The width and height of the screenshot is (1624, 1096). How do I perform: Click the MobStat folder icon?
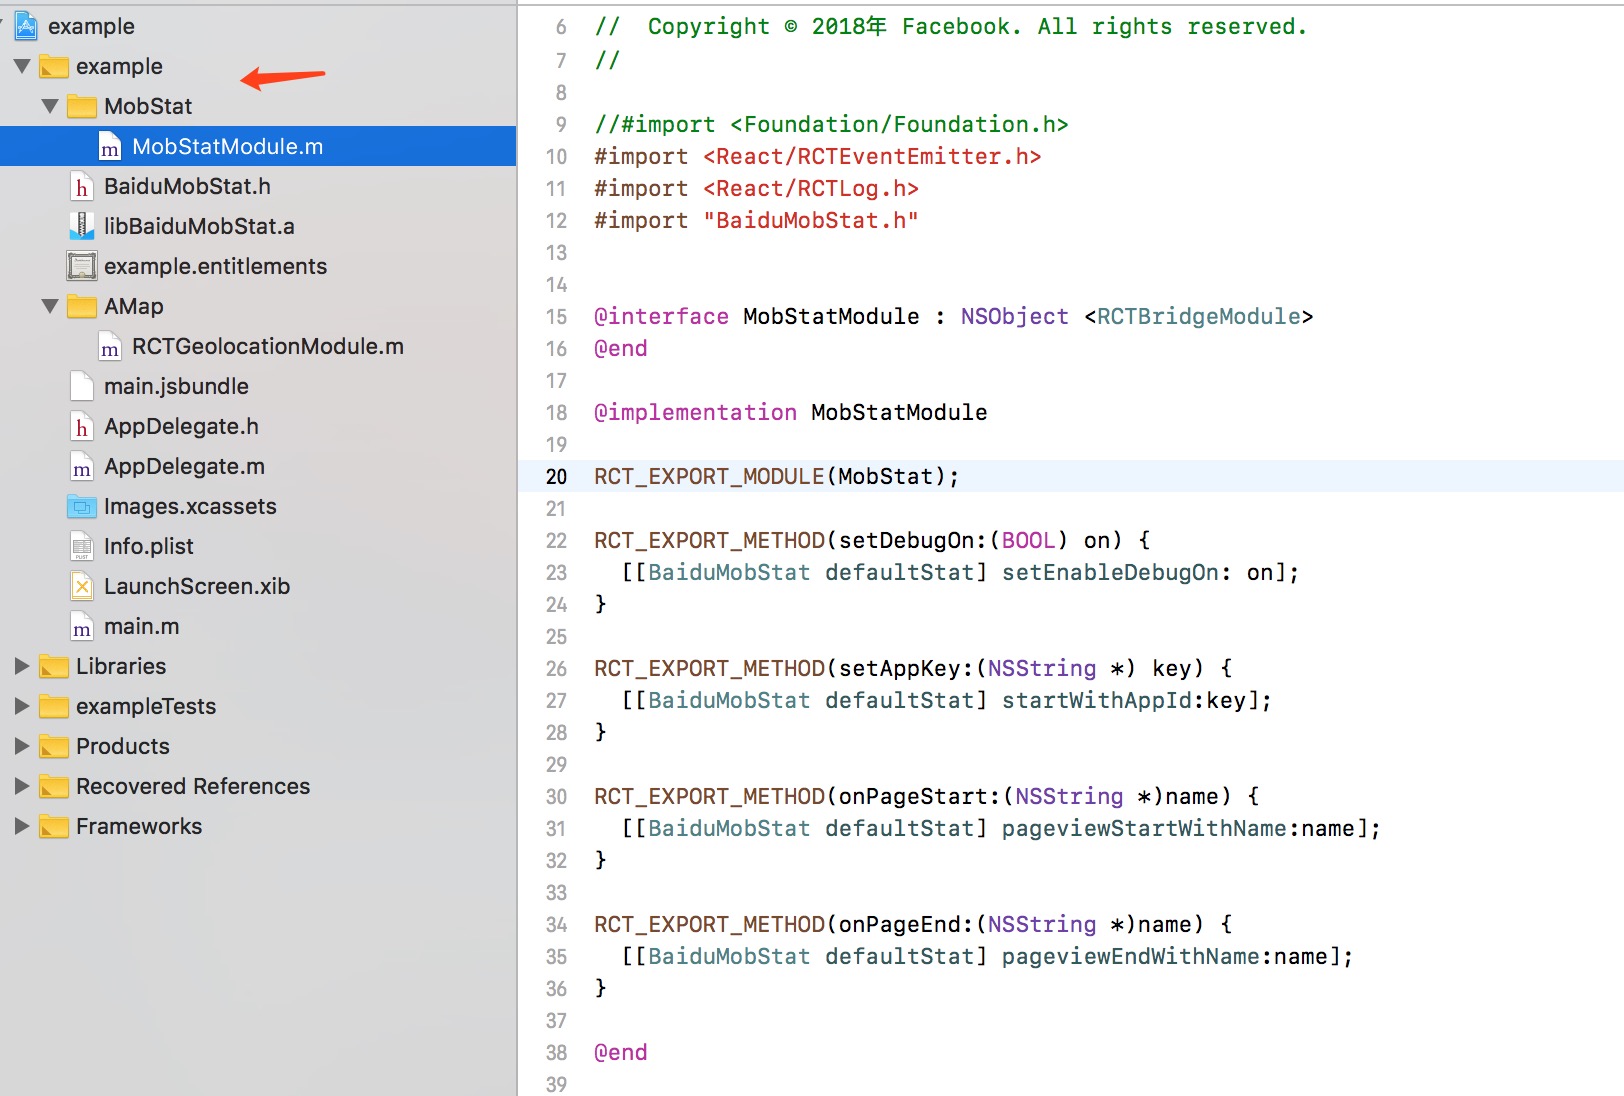[x=82, y=107]
